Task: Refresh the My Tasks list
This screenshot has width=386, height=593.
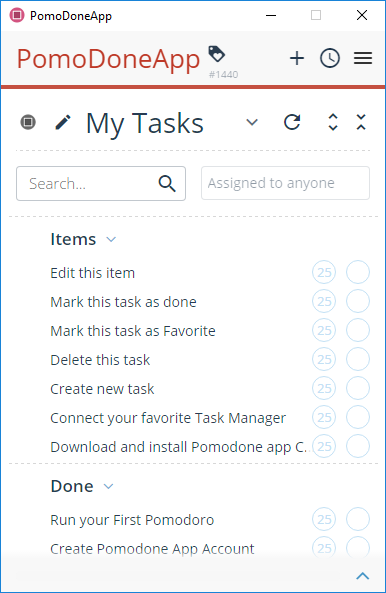Action: pyautogui.click(x=292, y=122)
